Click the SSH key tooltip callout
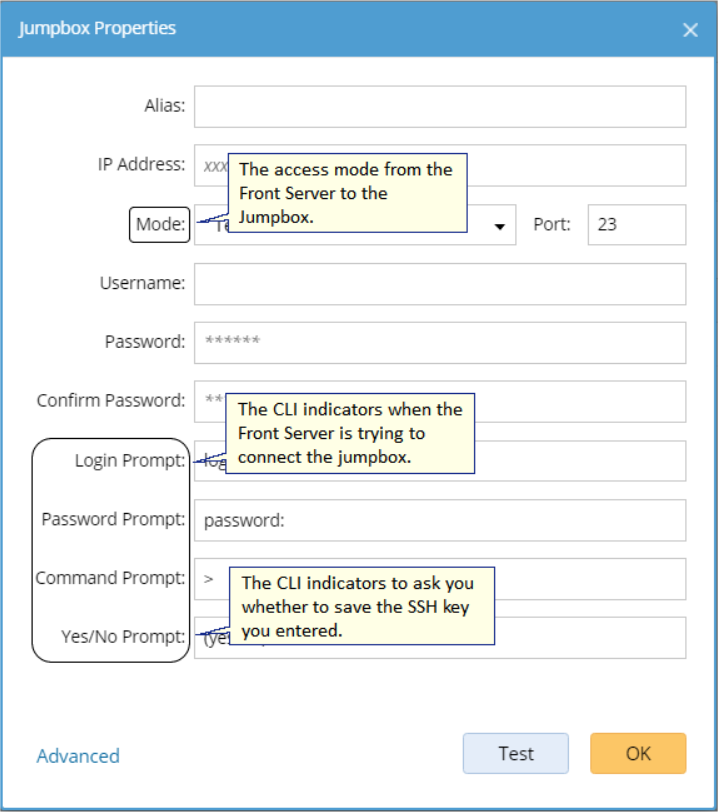 [x=362, y=606]
